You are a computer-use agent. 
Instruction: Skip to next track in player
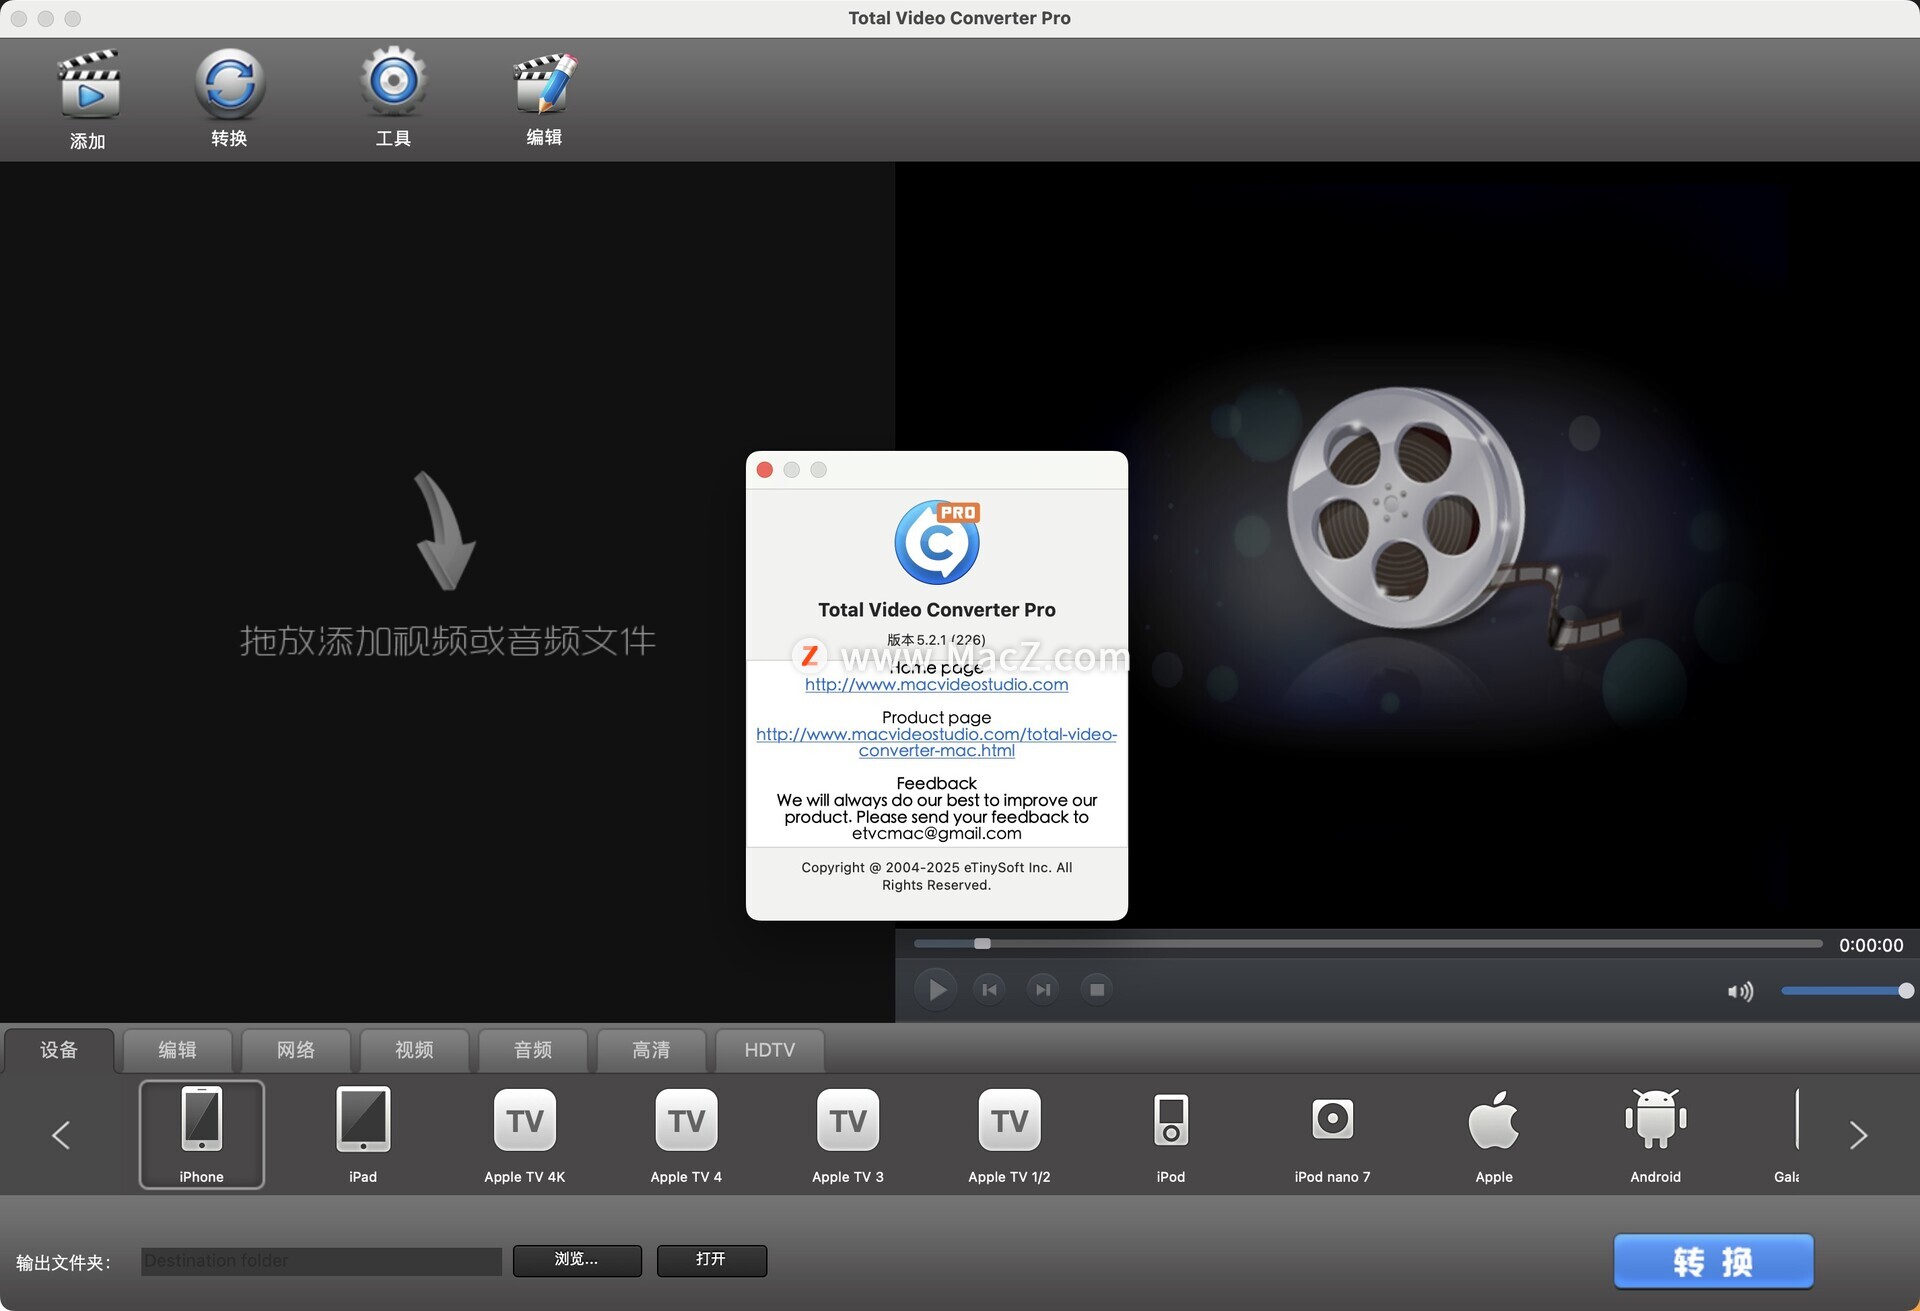[x=1043, y=990]
